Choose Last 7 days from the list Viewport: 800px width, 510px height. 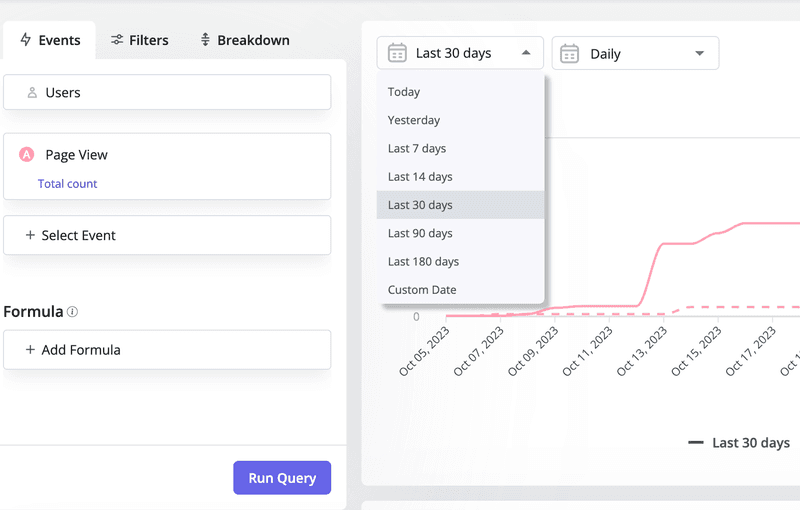[x=417, y=148]
